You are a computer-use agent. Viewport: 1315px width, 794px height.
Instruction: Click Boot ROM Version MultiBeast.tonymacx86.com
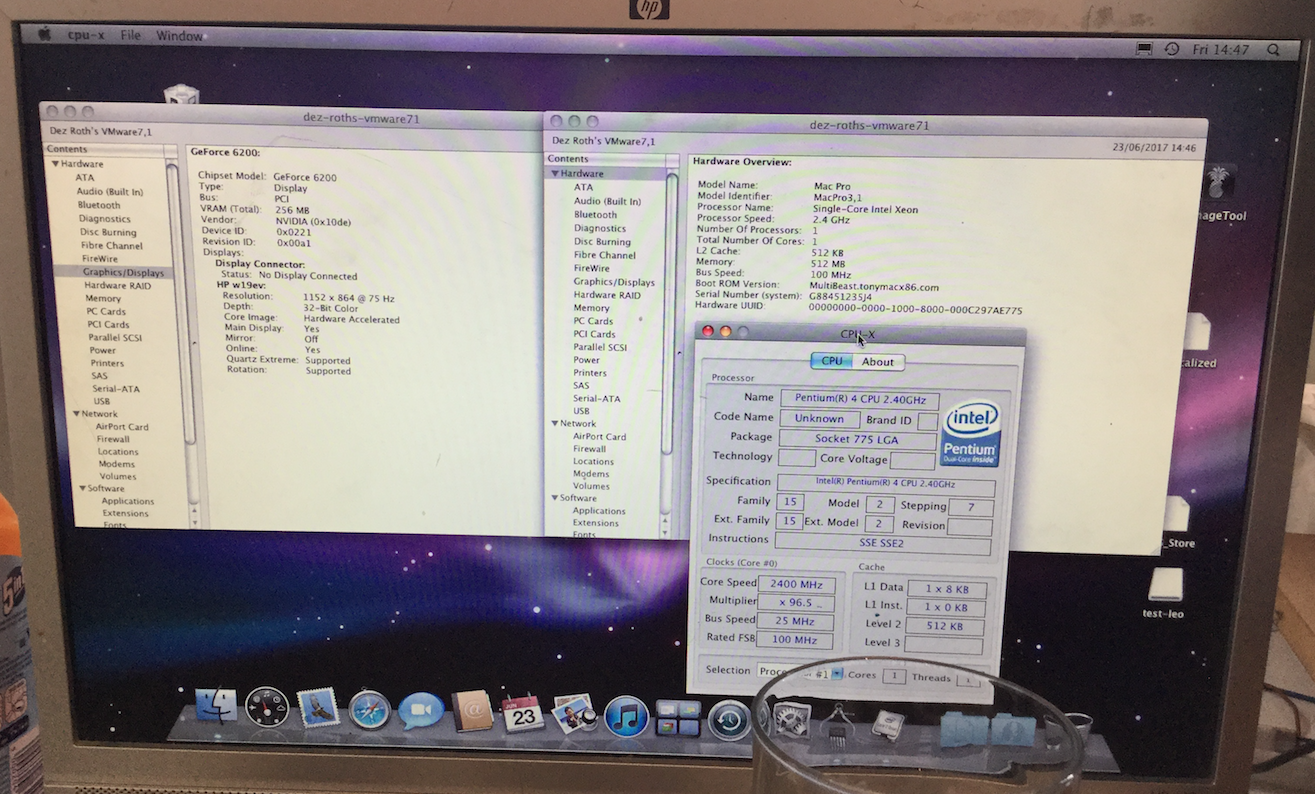tap(874, 286)
